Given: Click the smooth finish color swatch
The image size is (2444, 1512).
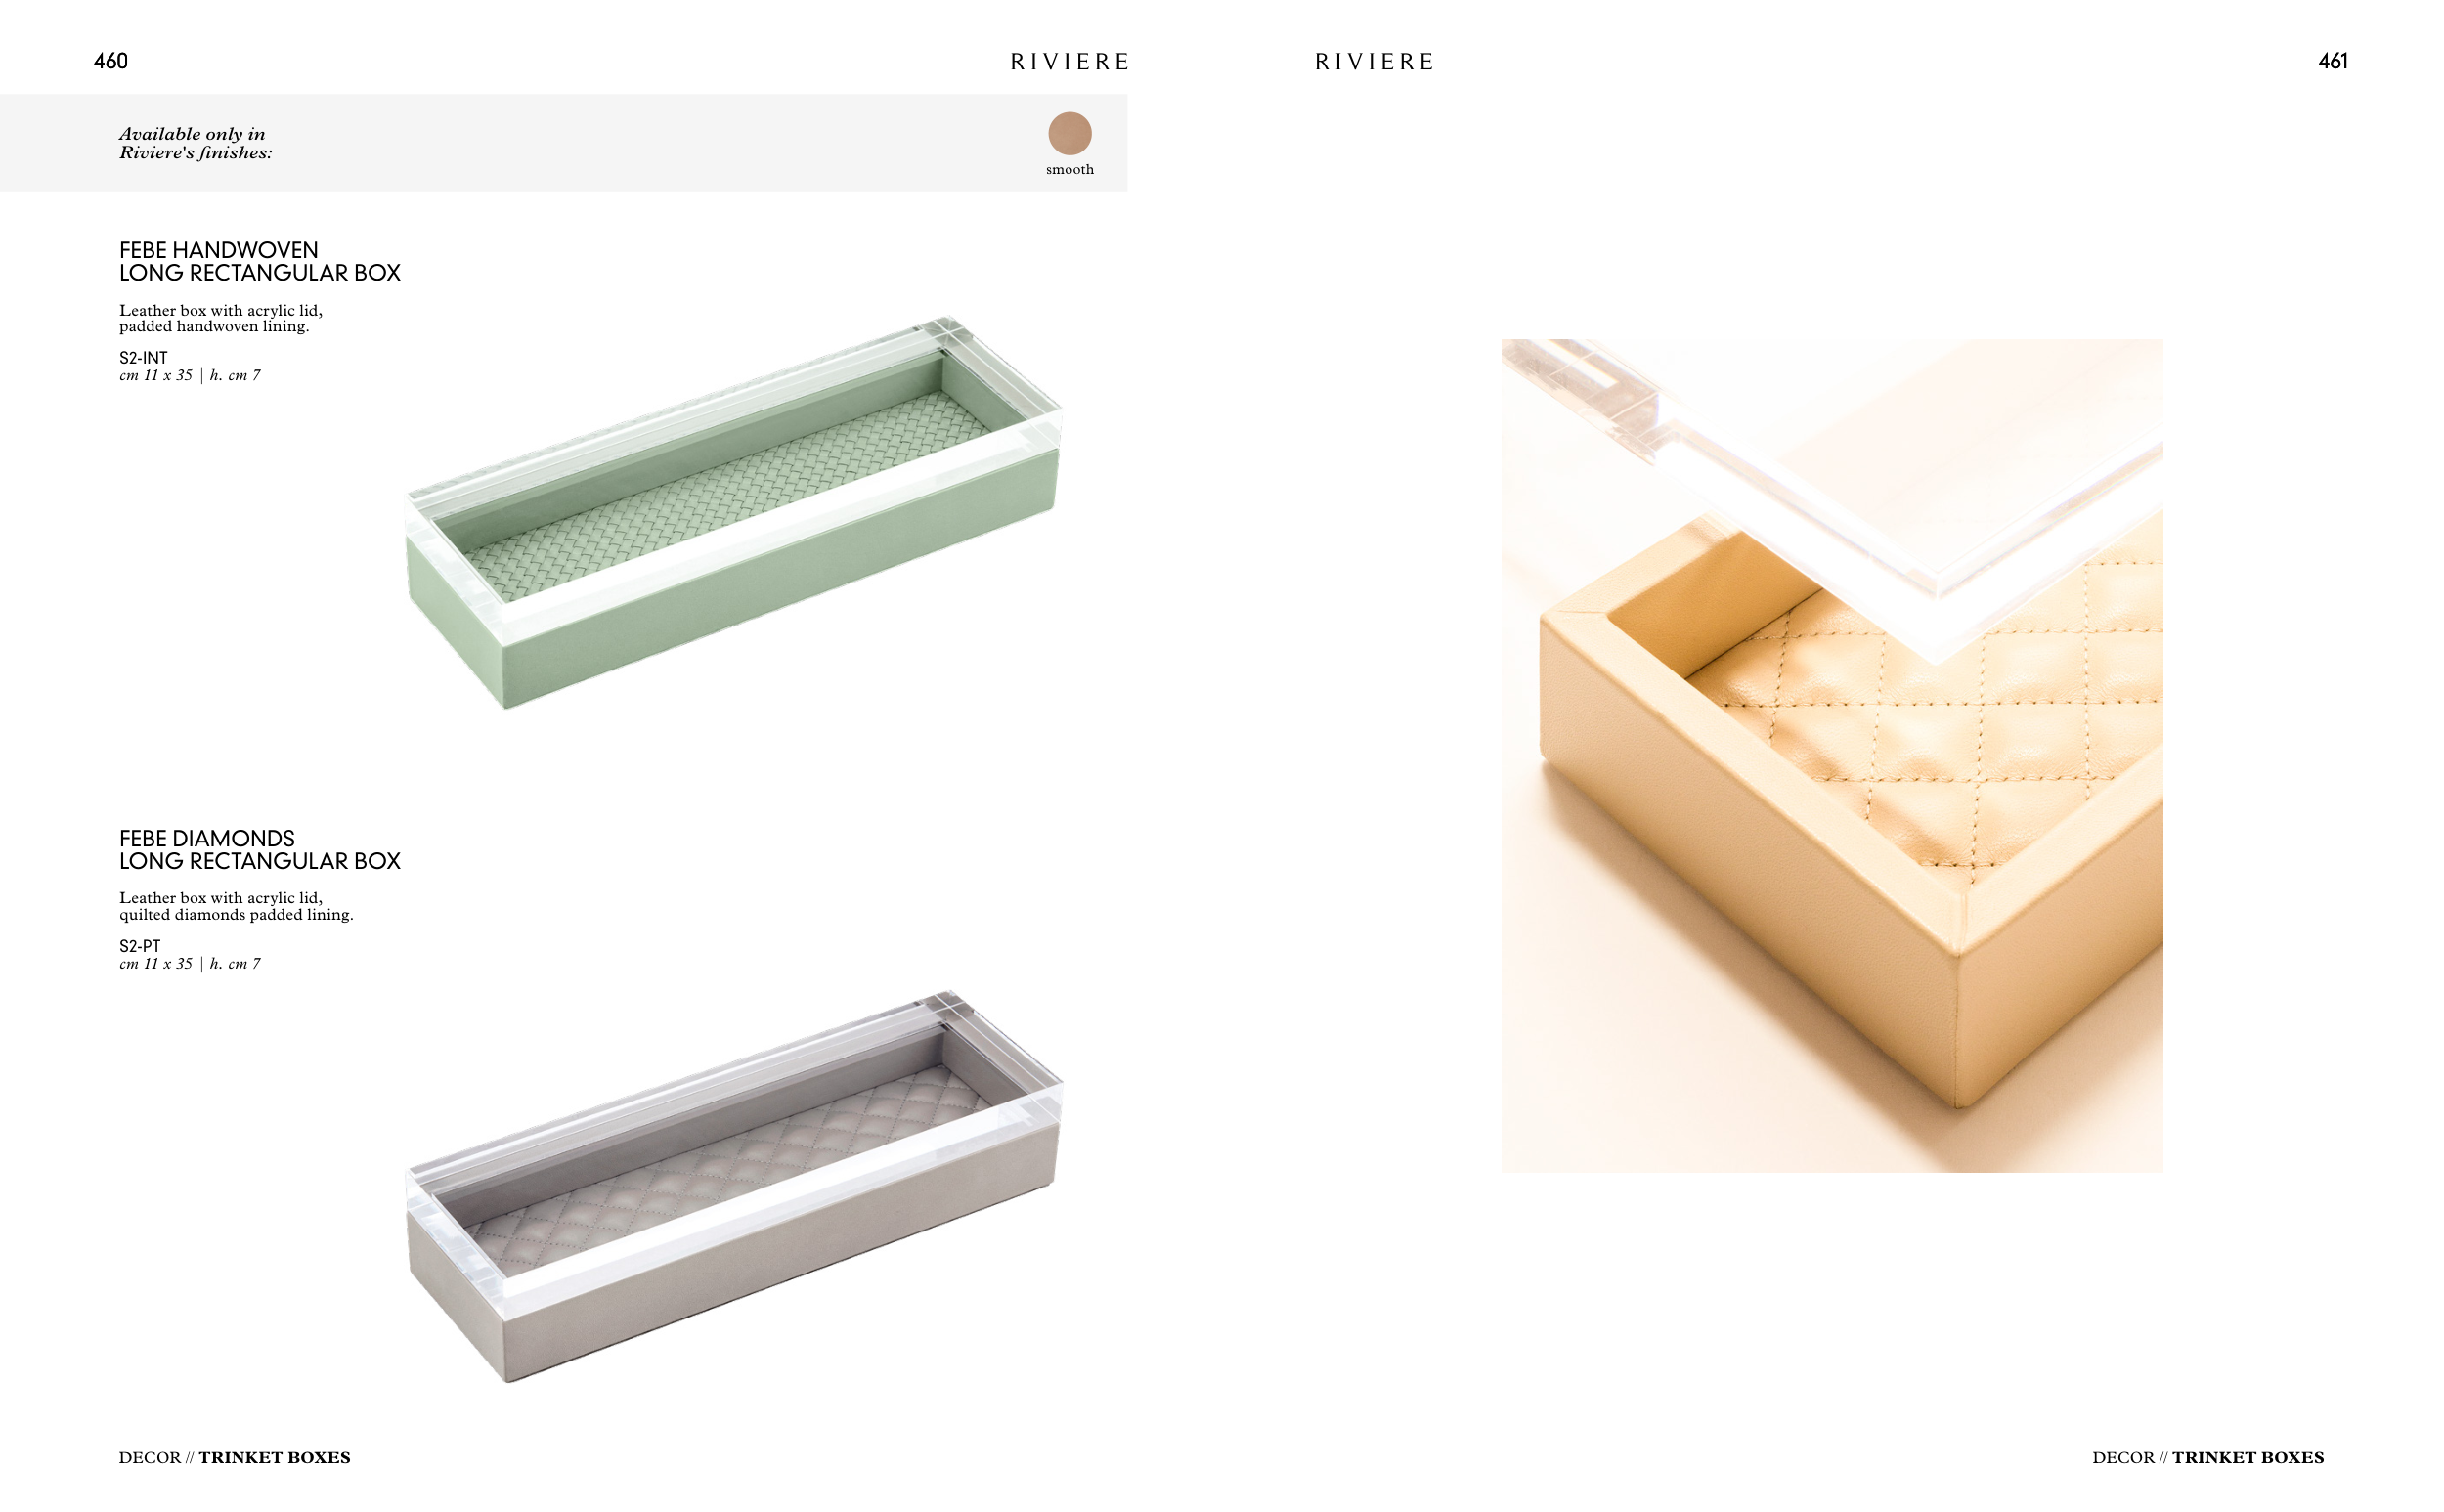Looking at the screenshot, I should click(1069, 133).
